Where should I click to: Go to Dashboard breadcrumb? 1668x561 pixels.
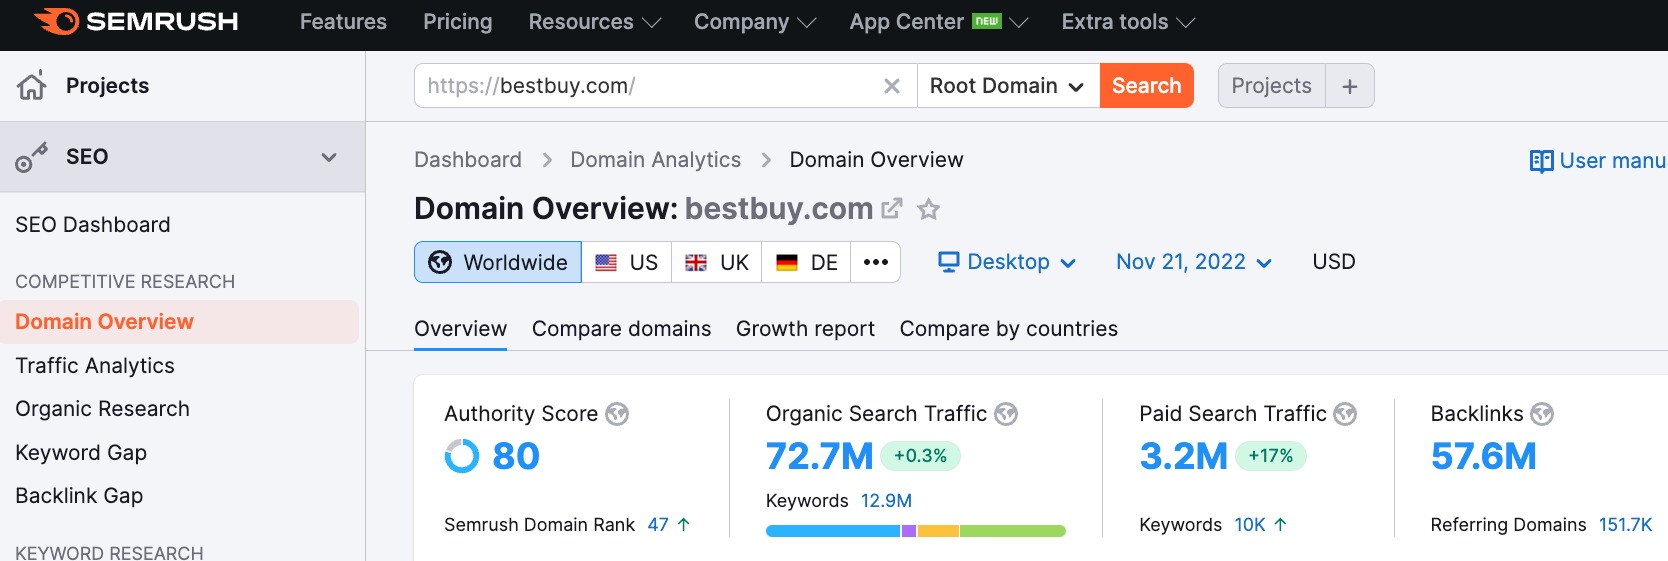(468, 160)
